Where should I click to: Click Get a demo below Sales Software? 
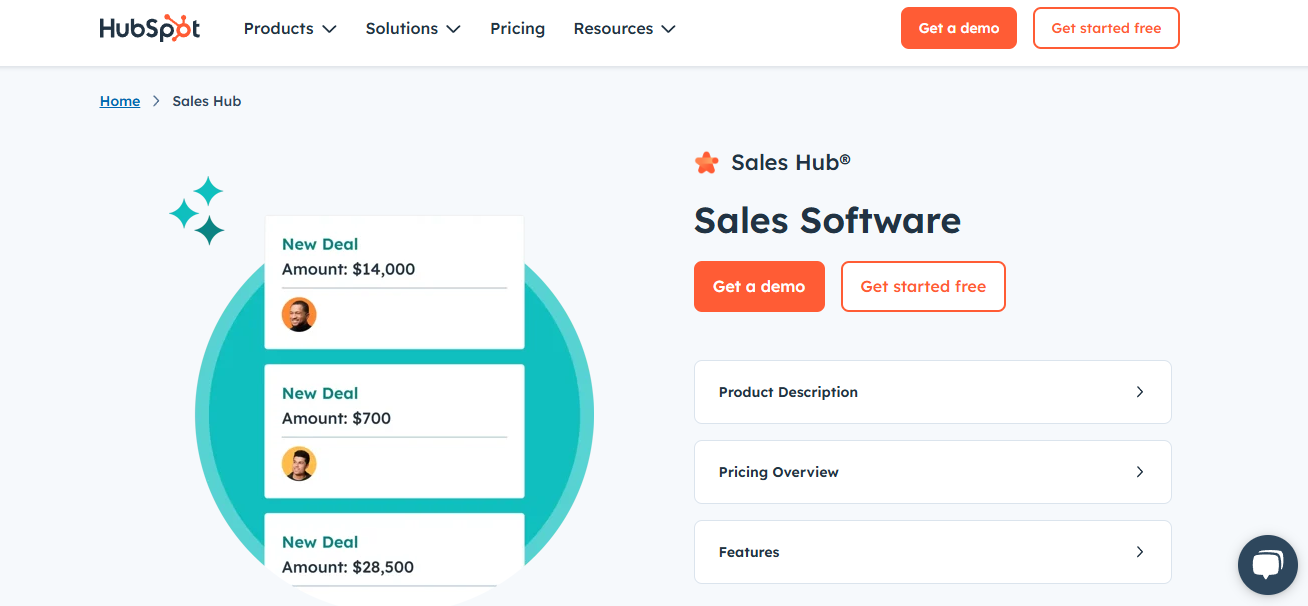[x=759, y=286]
